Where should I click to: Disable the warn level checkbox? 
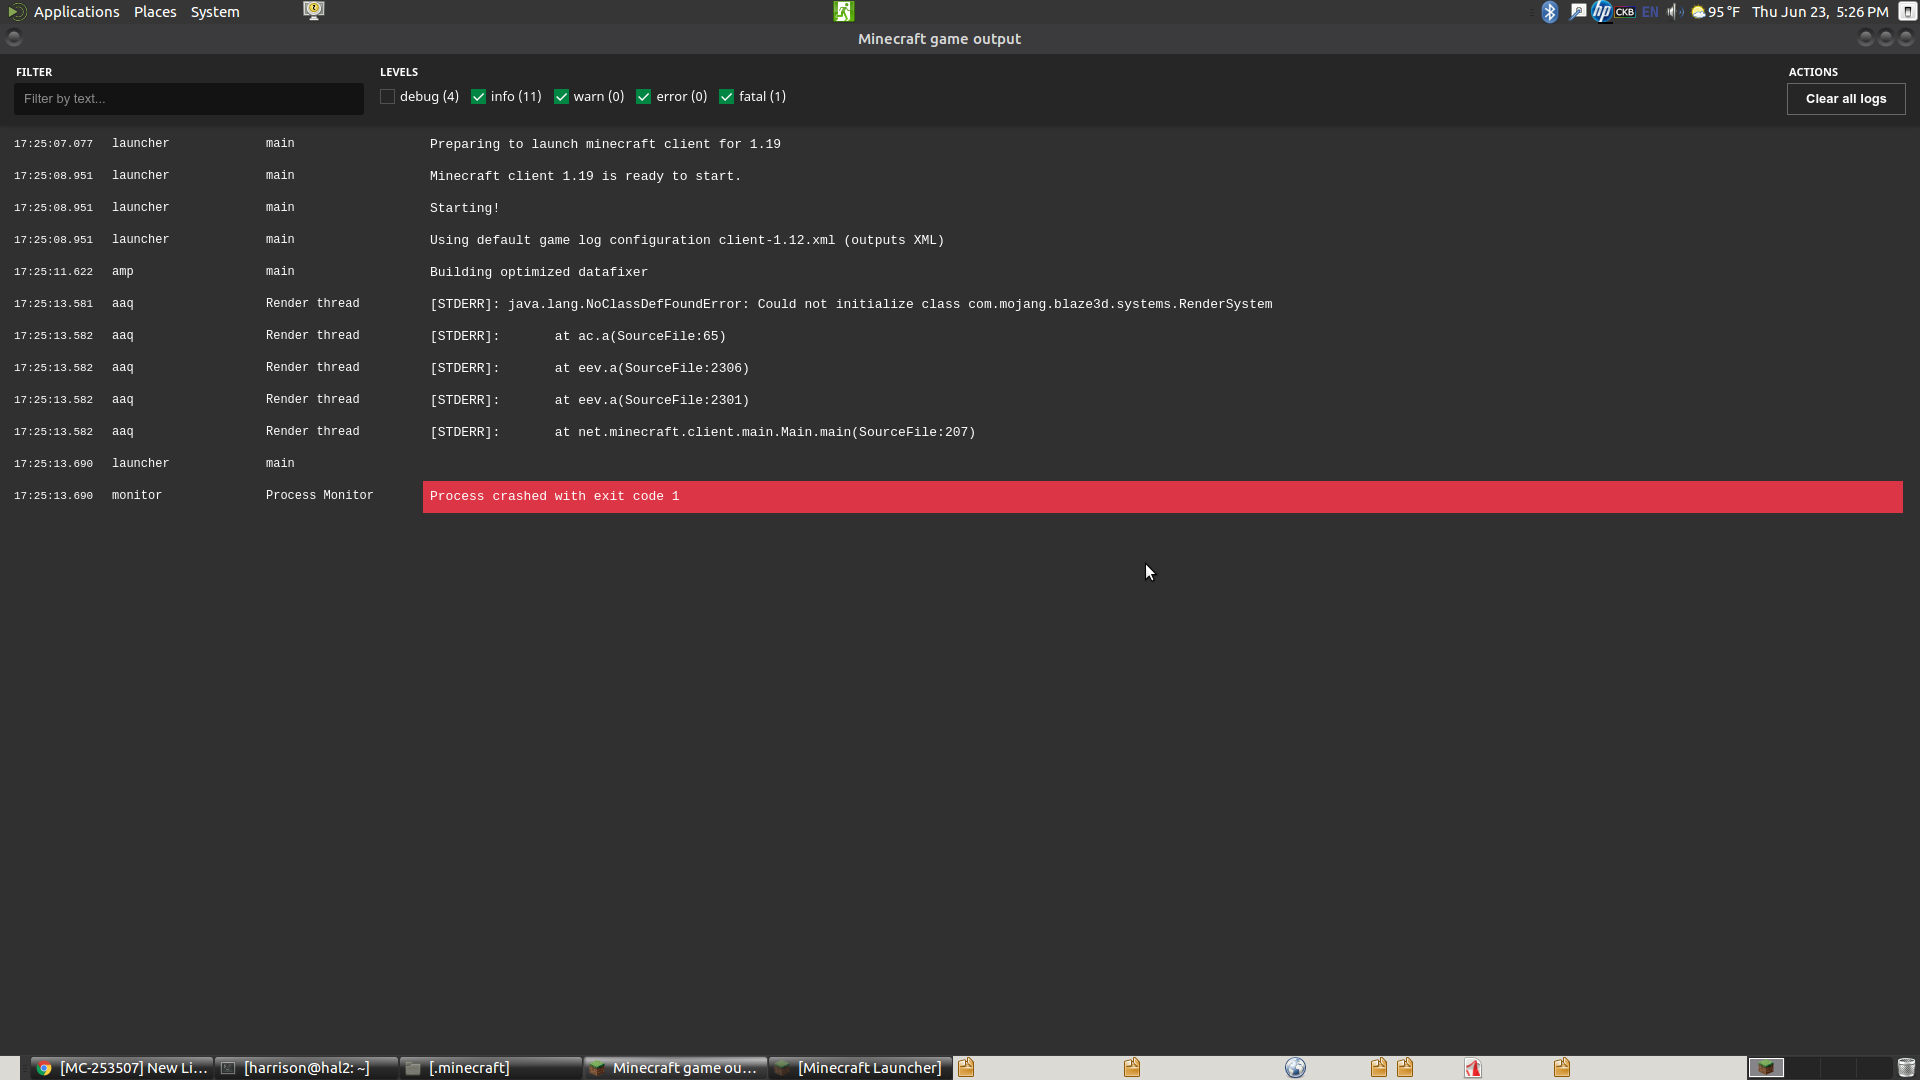(562, 97)
